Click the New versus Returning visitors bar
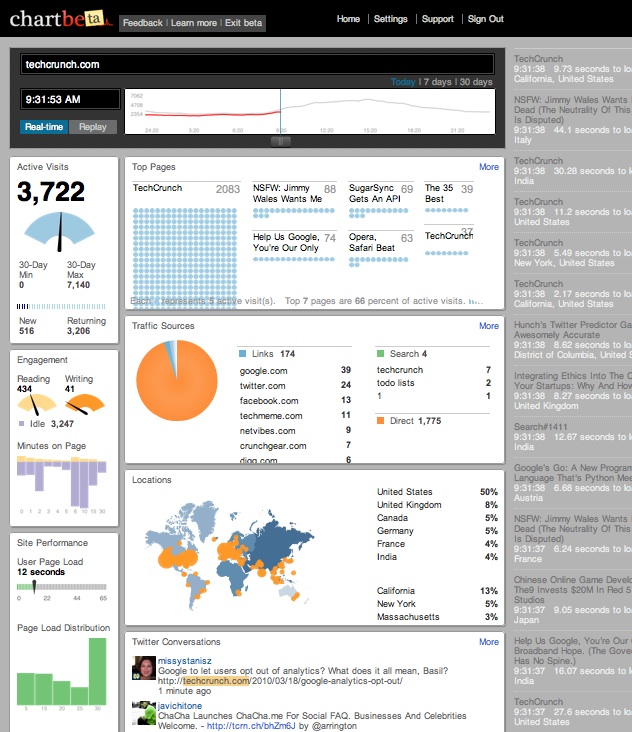Image resolution: width=632 pixels, height=732 pixels. pyautogui.click(x=61, y=306)
